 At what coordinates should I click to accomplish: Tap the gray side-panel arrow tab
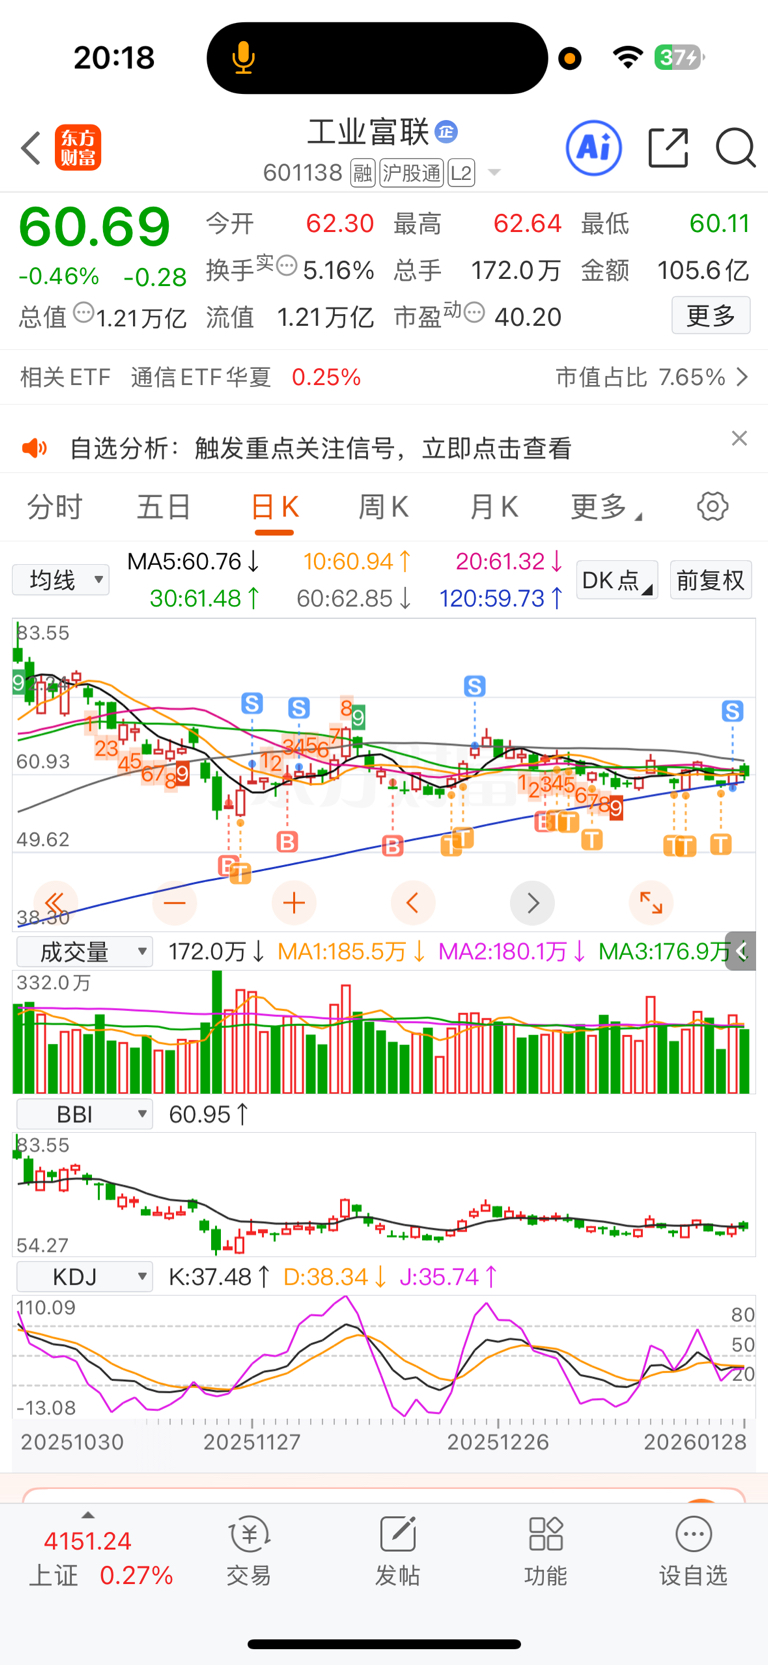pyautogui.click(x=741, y=951)
